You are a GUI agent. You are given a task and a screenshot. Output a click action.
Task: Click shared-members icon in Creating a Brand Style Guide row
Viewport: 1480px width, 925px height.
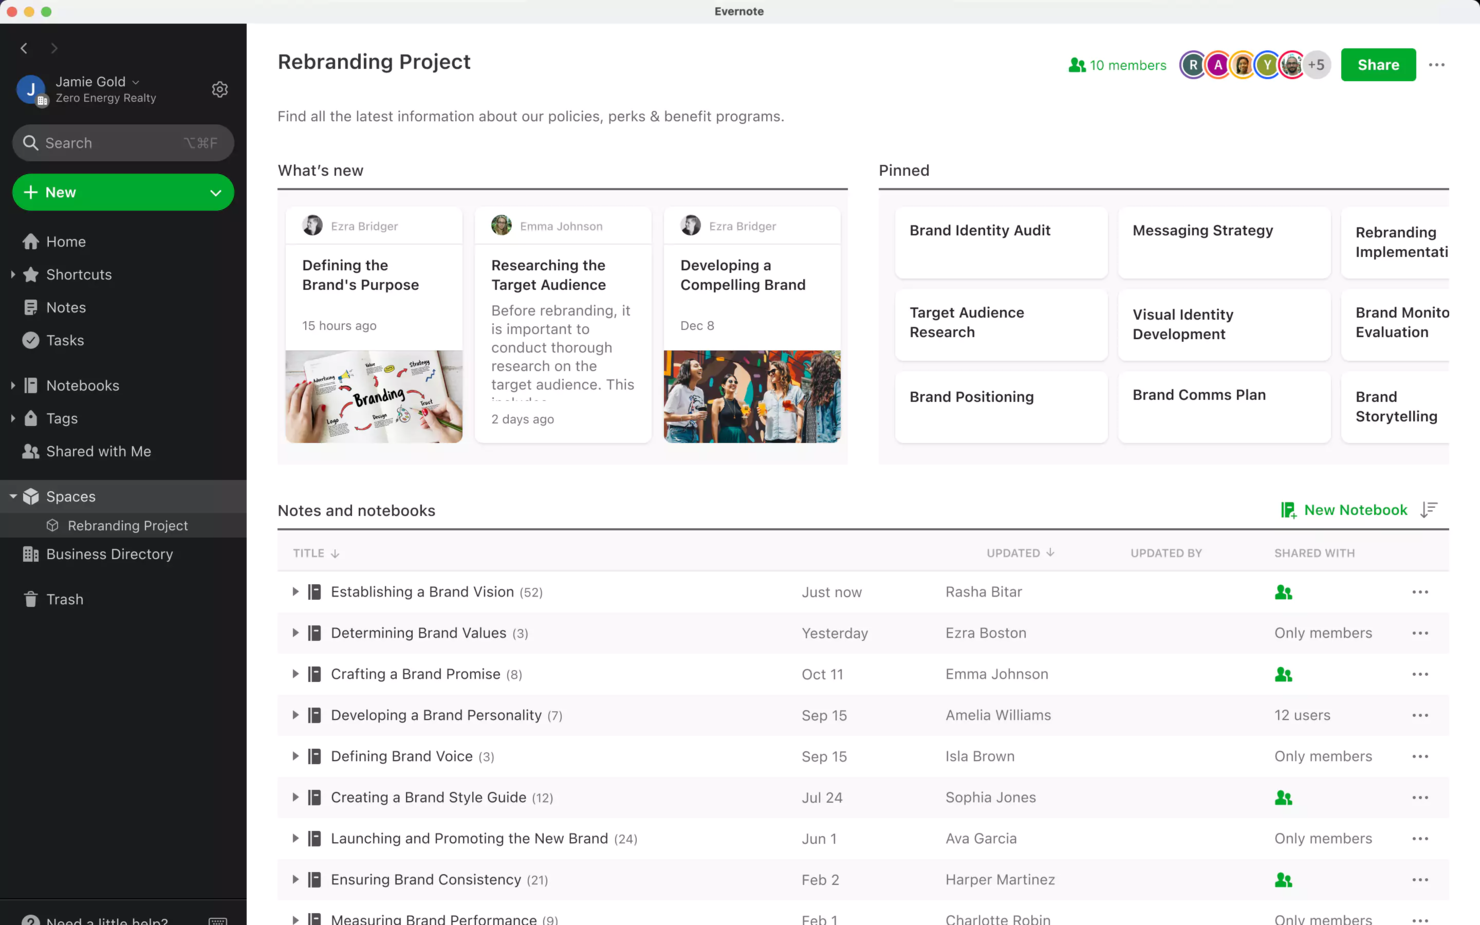(x=1284, y=798)
